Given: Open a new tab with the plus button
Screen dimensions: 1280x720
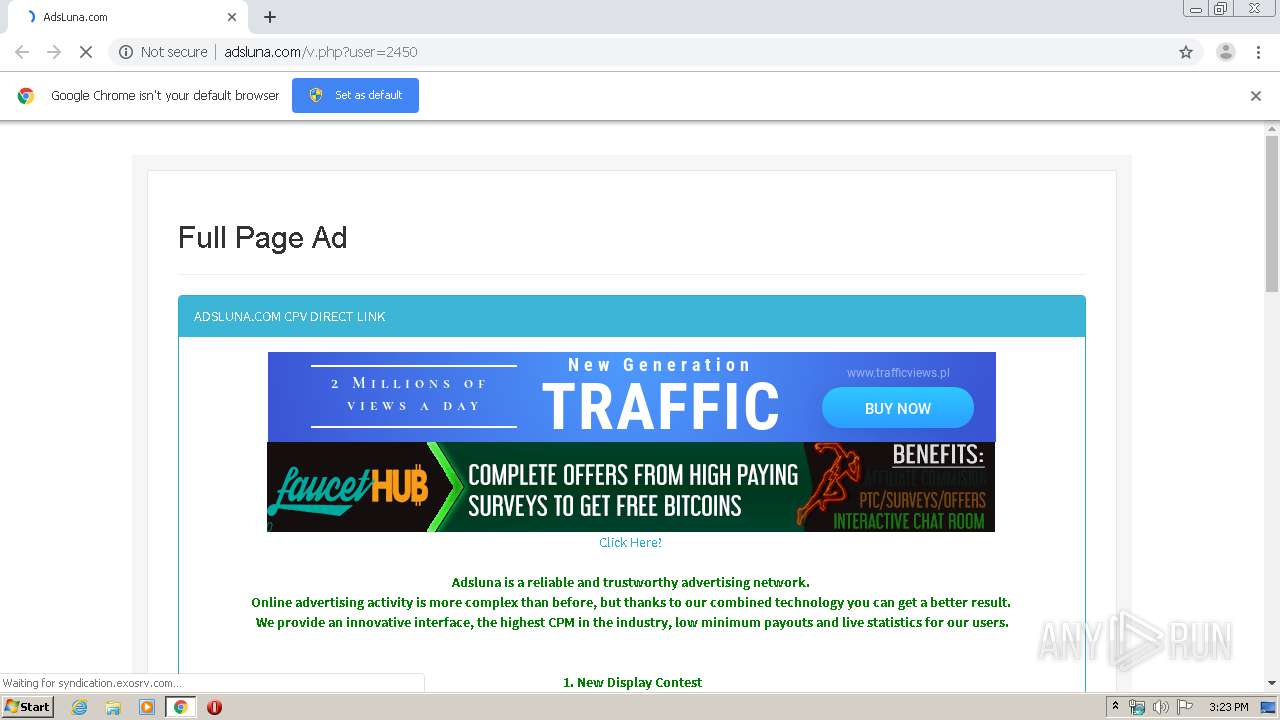Looking at the screenshot, I should point(270,17).
